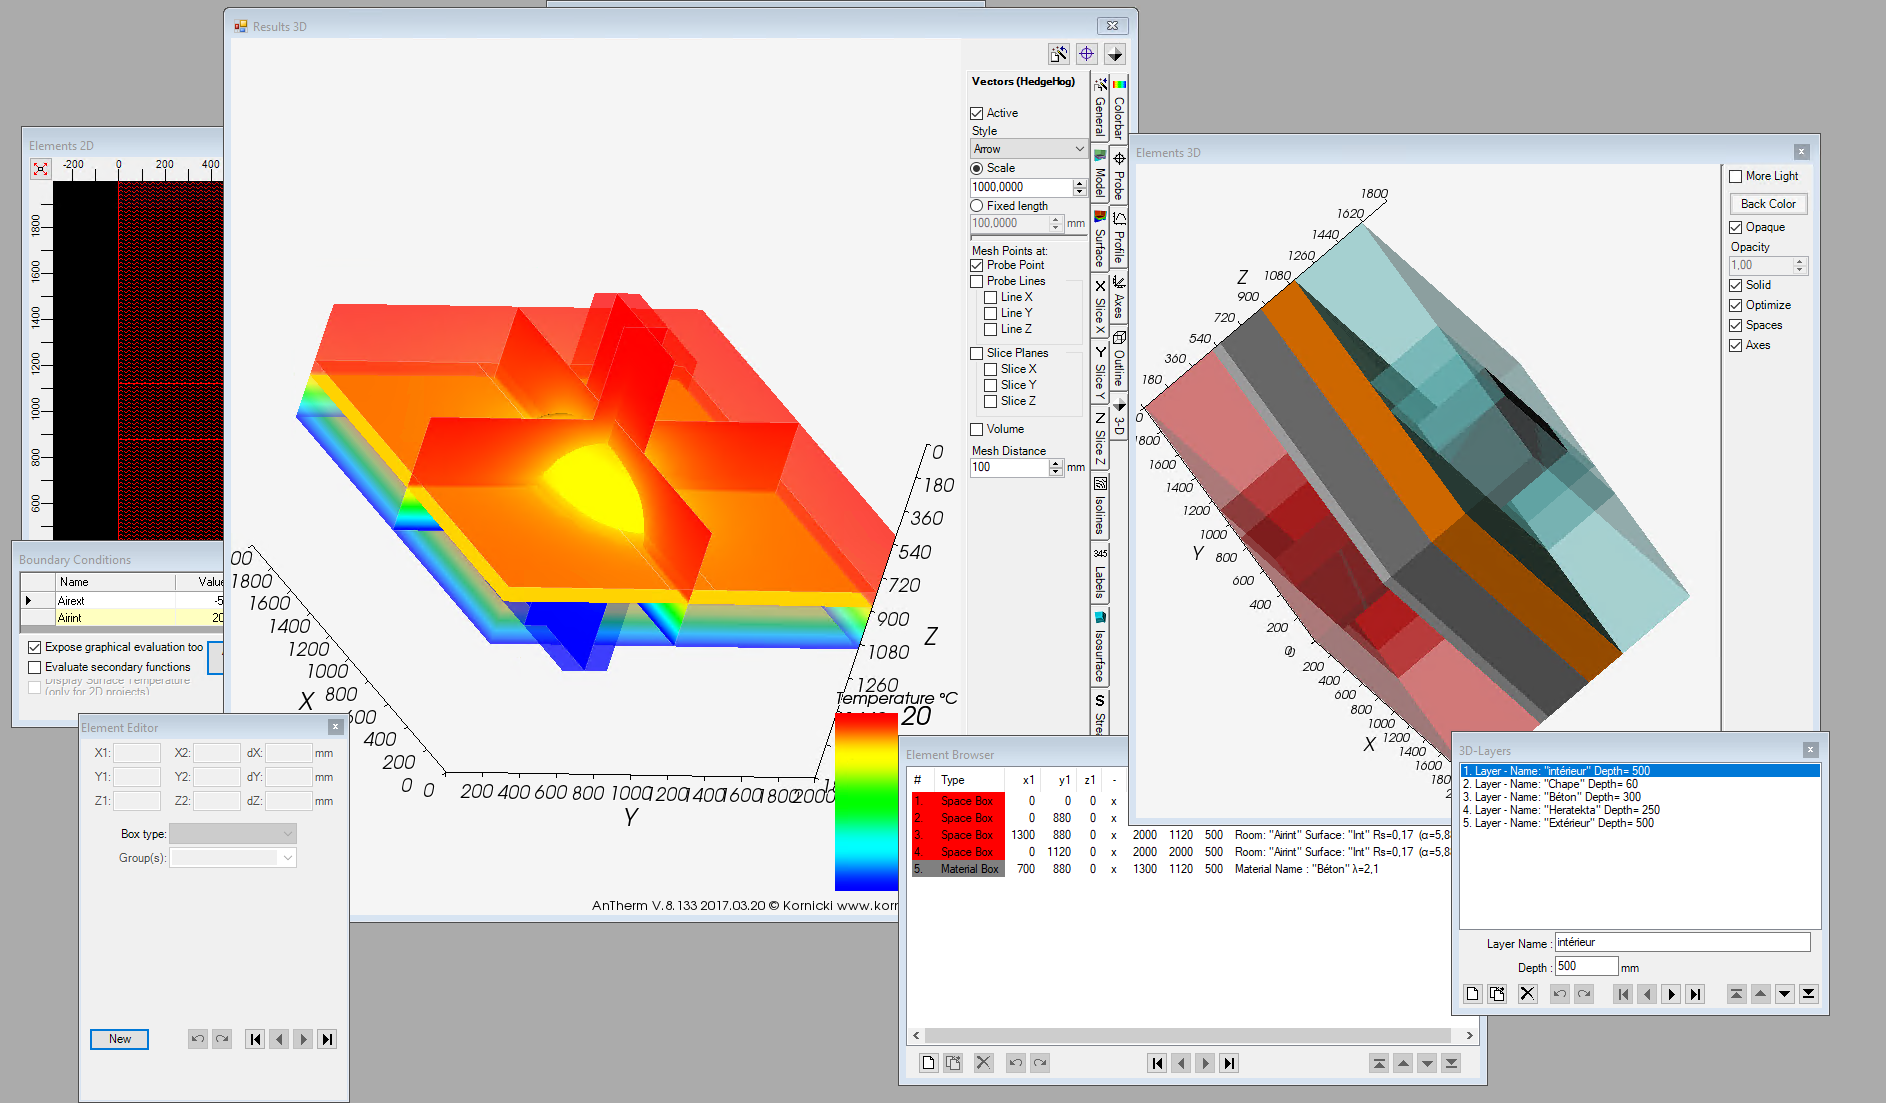
Task: Go to next layer in 3D-Layers panel
Action: (x=1671, y=994)
